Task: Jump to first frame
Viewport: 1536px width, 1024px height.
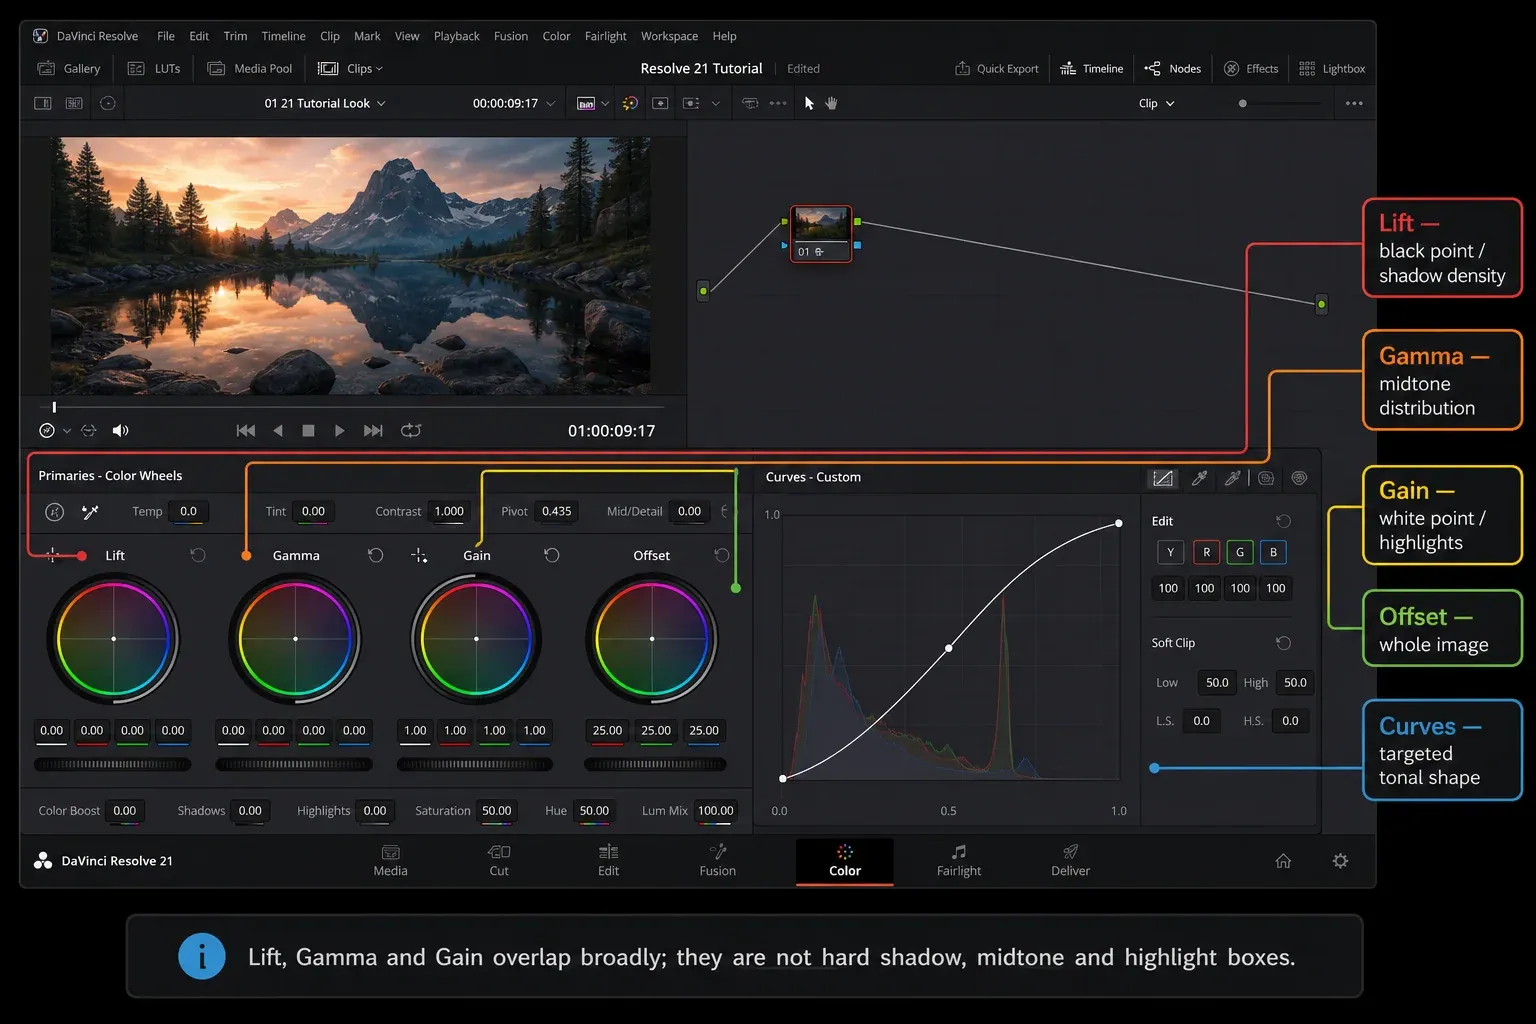Action: point(245,430)
